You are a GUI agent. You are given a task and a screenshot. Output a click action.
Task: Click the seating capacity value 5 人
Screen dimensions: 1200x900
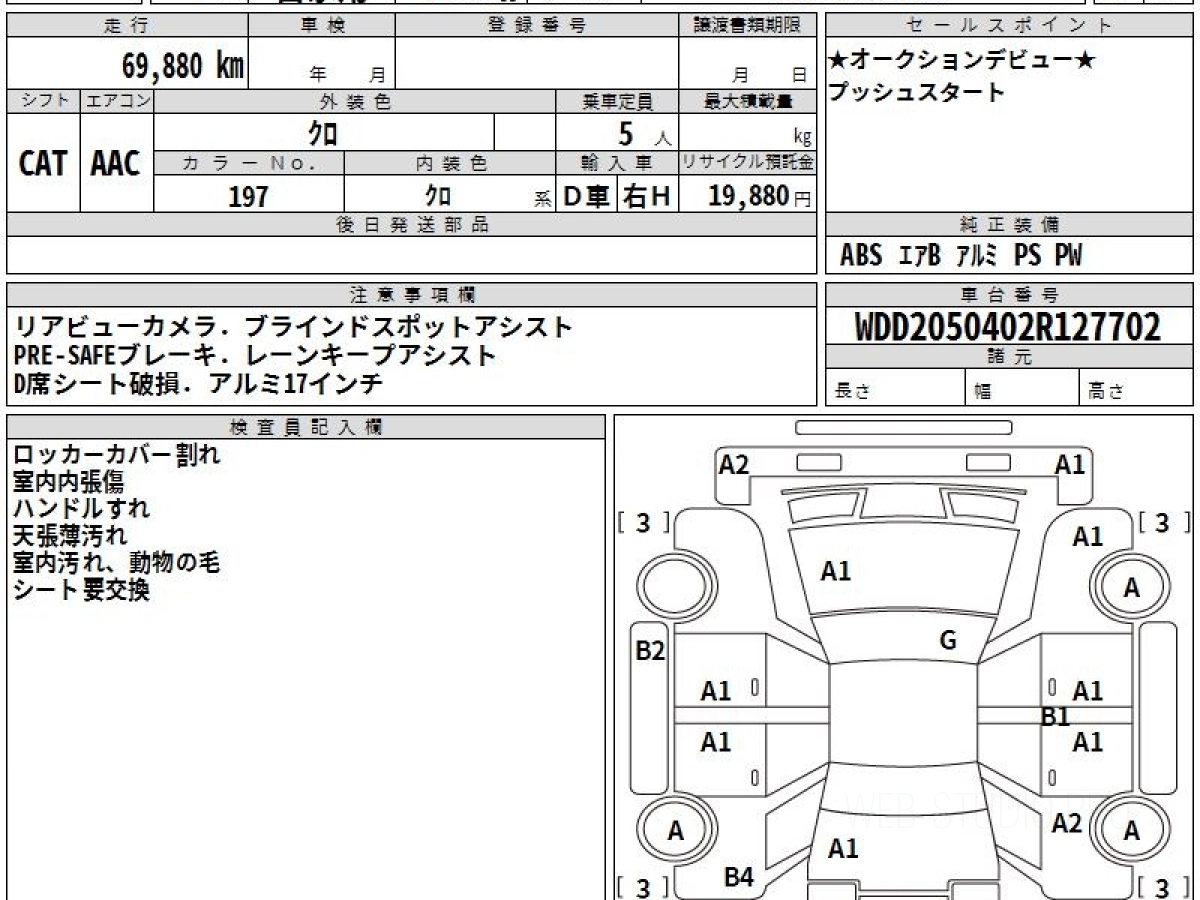(645, 134)
